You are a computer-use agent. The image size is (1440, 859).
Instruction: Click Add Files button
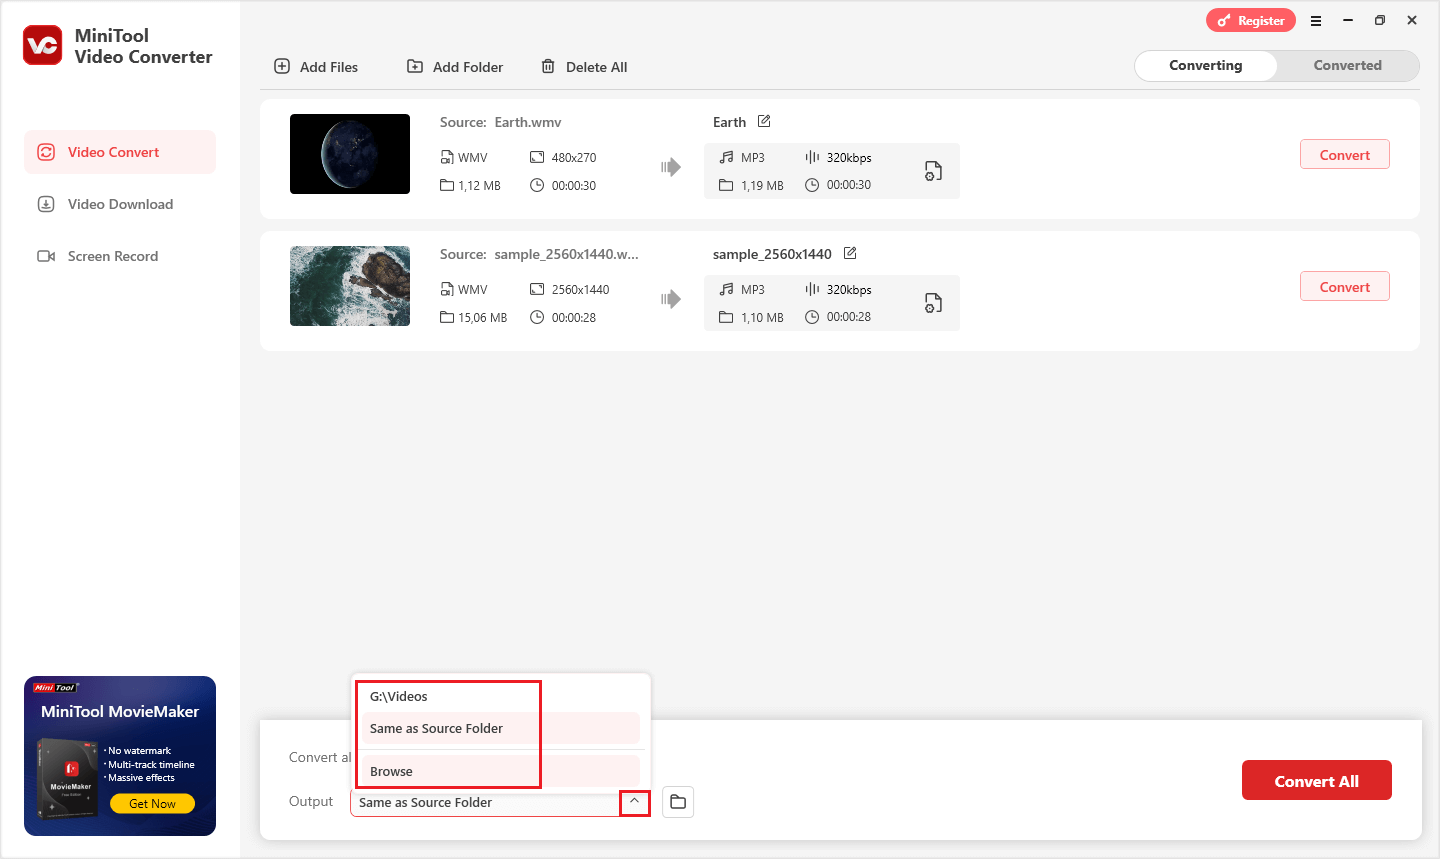pyautogui.click(x=316, y=67)
